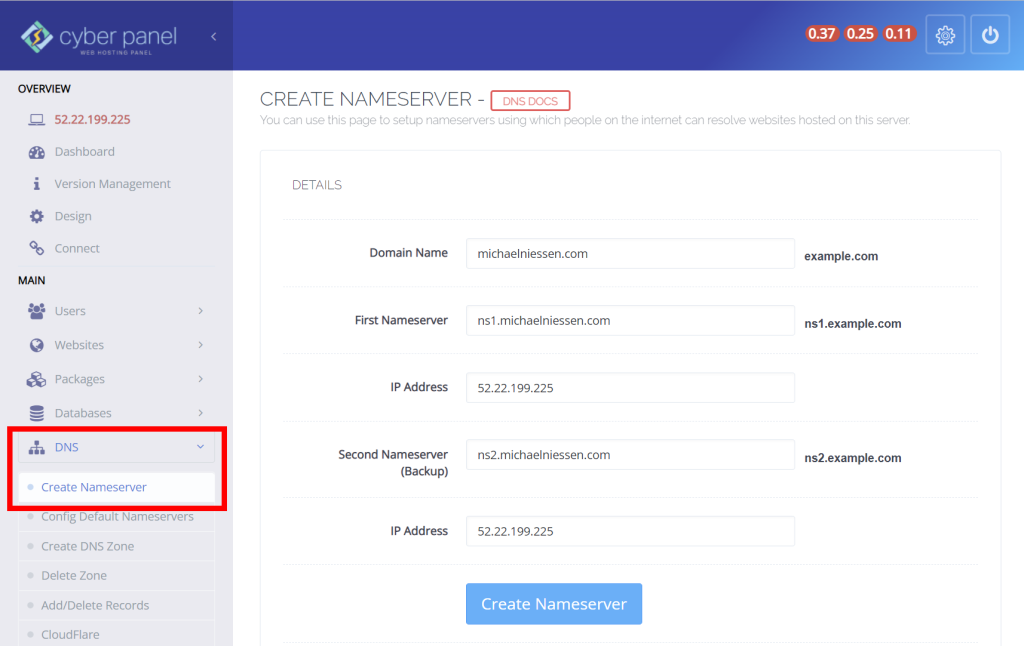This screenshot has width=1024, height=646.
Task: Click the CyberPanel logo
Action: (99, 37)
